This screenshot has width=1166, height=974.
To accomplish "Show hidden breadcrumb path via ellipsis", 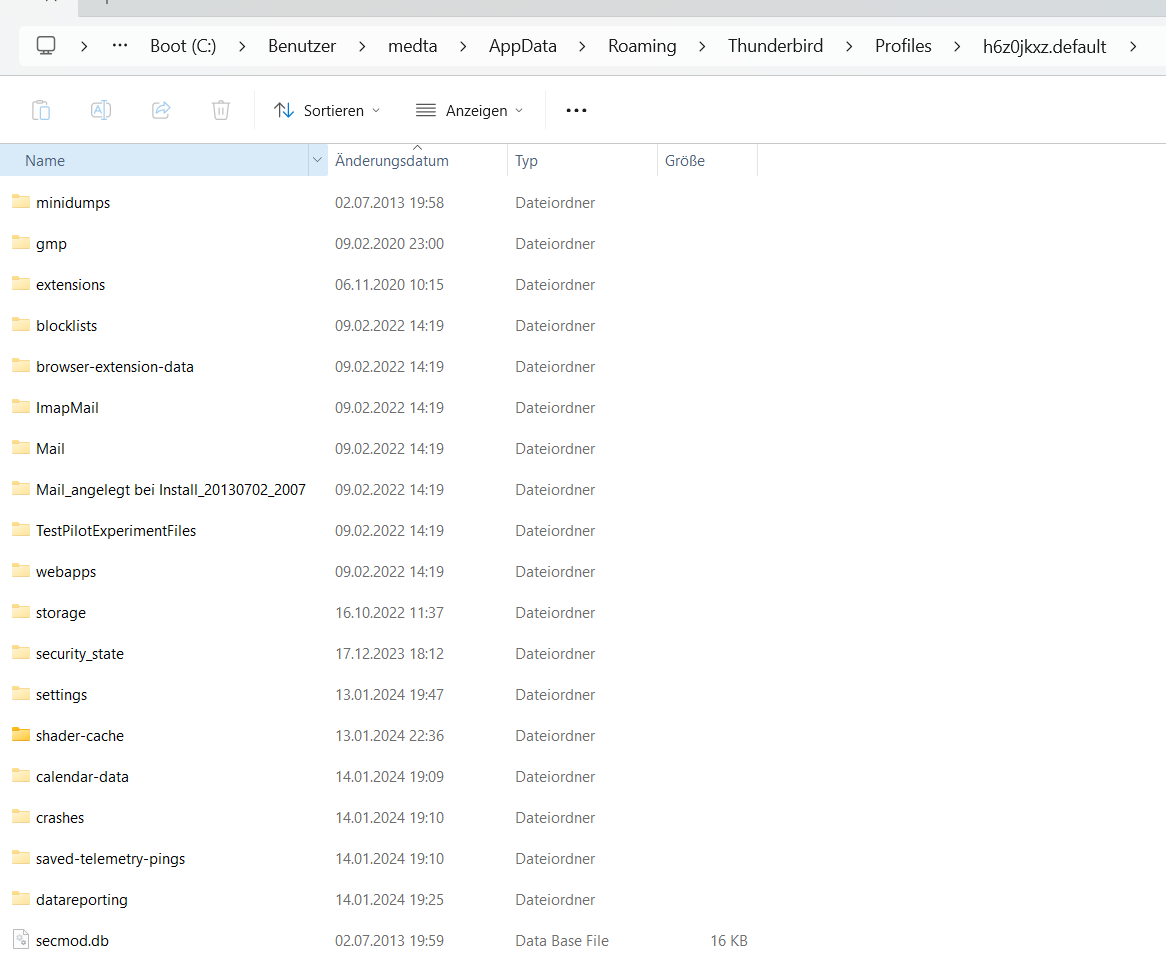I will (120, 46).
